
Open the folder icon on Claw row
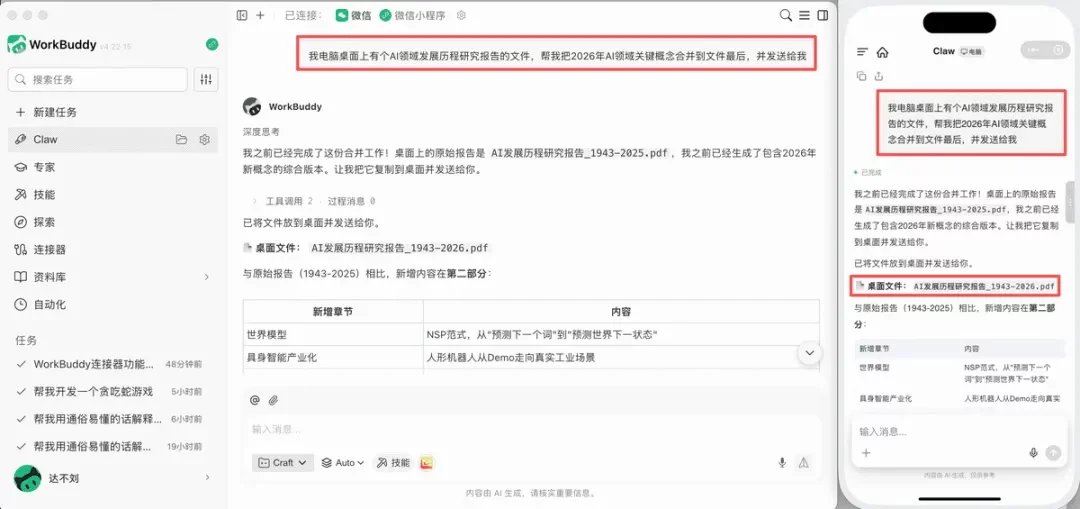(x=181, y=139)
